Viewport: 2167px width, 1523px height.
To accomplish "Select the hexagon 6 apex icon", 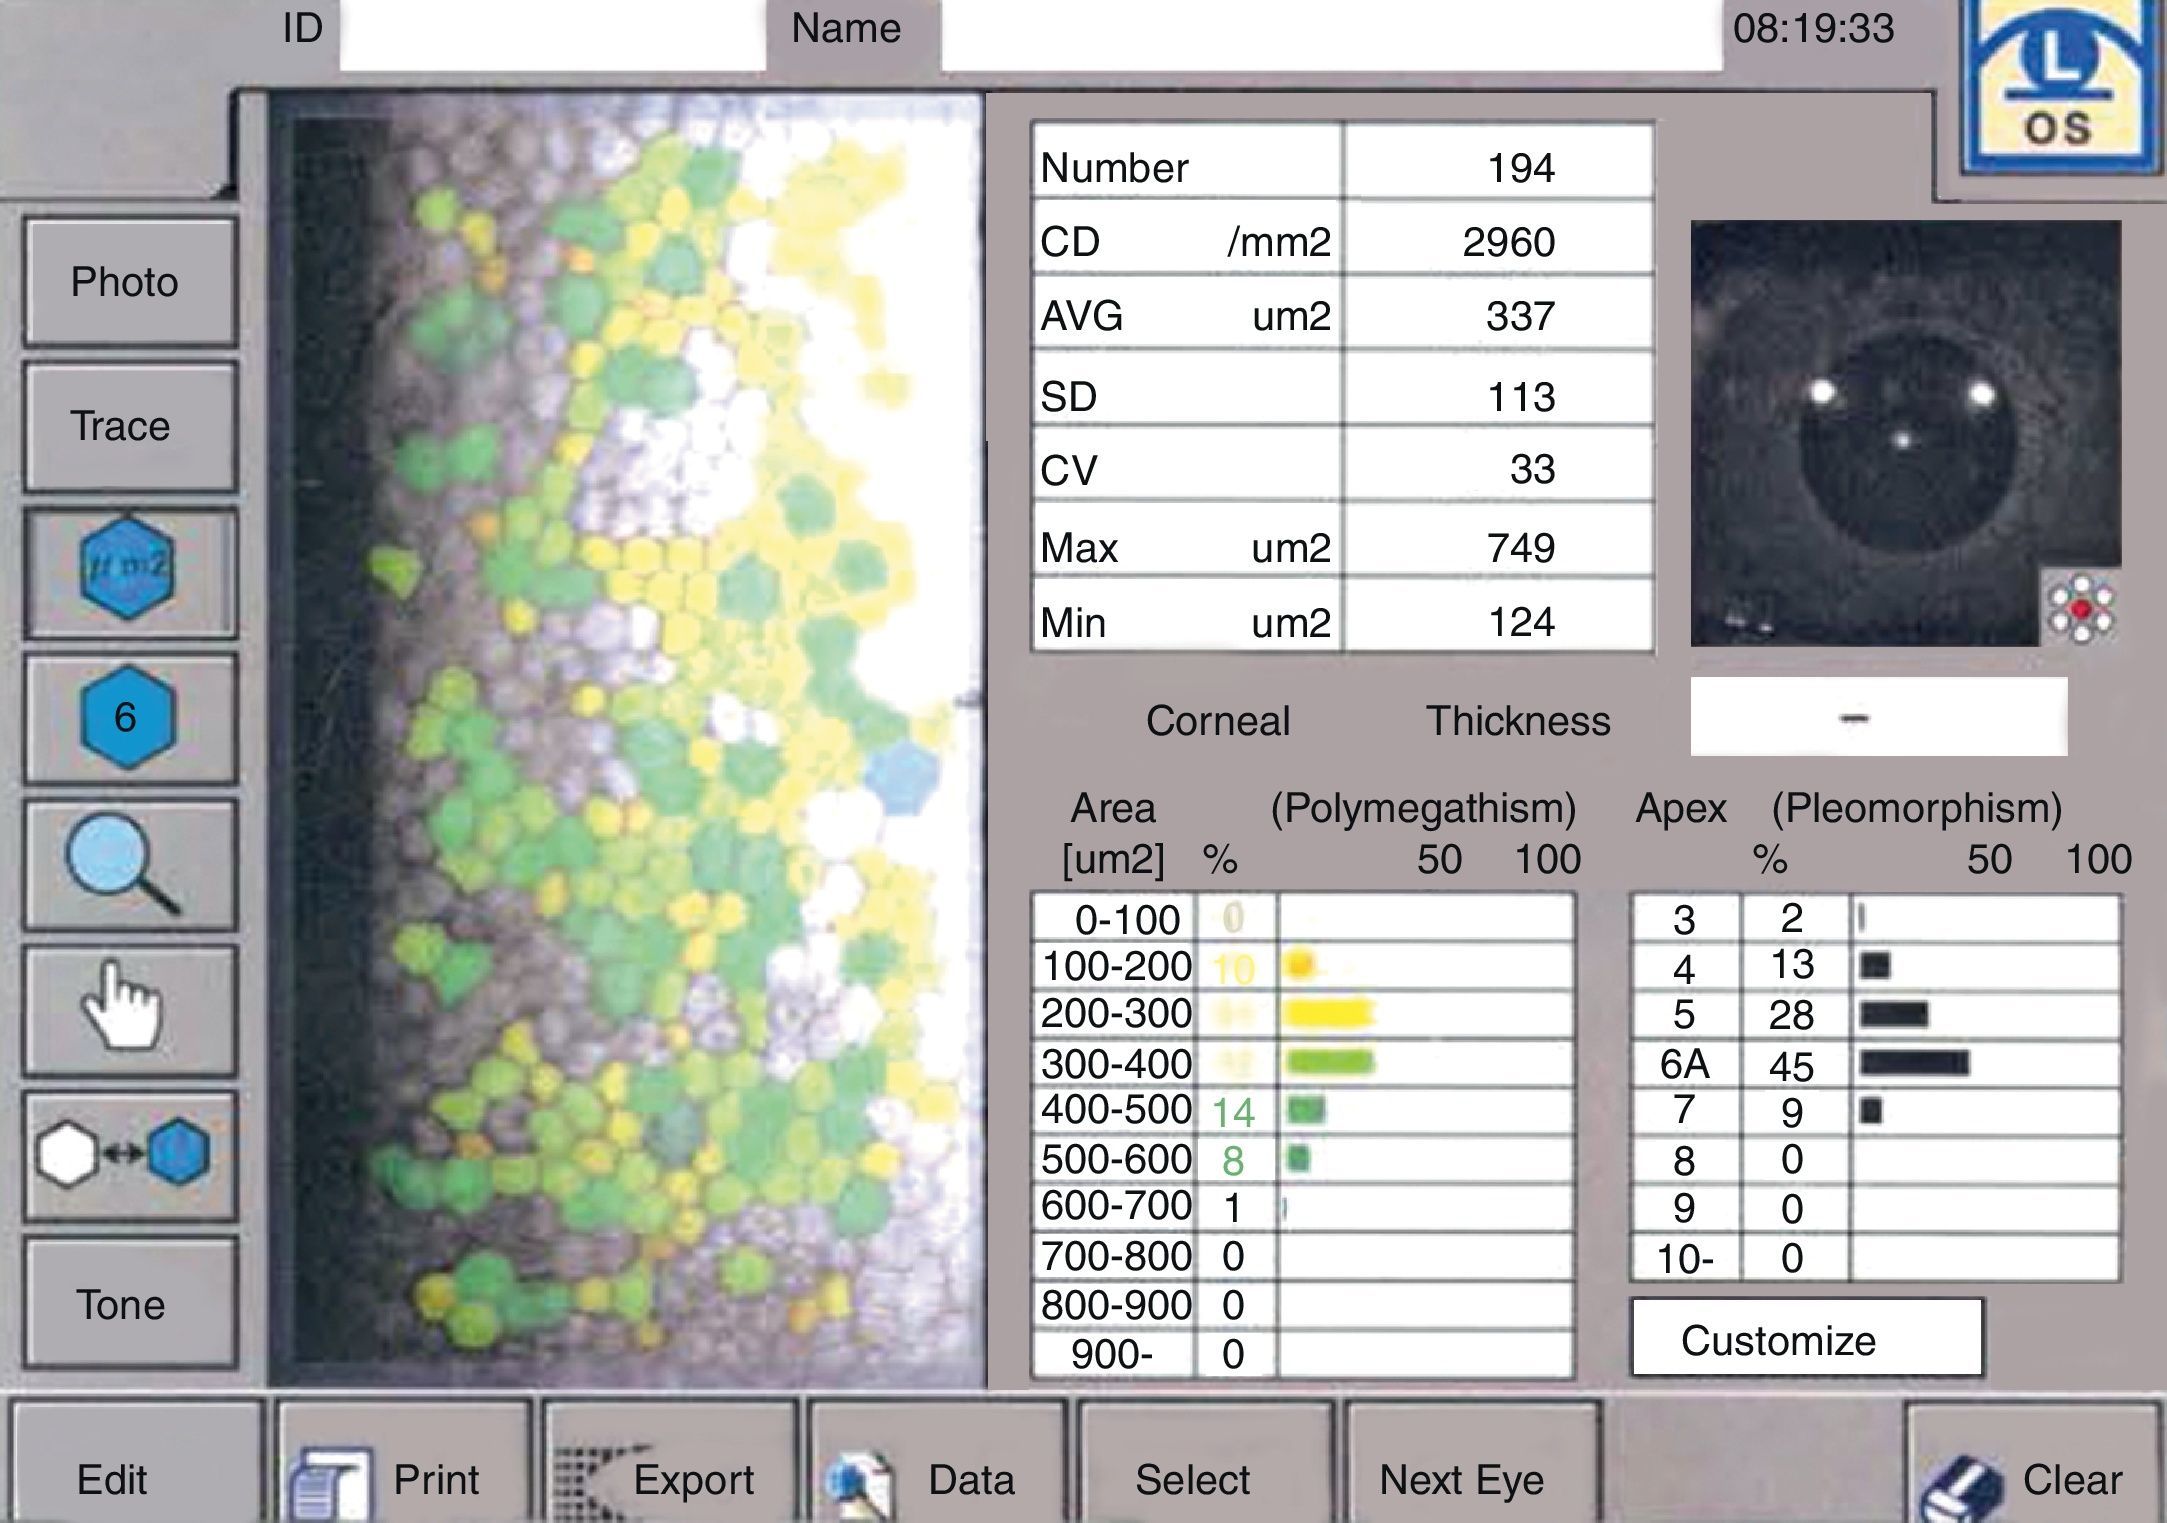I will coord(128,717).
